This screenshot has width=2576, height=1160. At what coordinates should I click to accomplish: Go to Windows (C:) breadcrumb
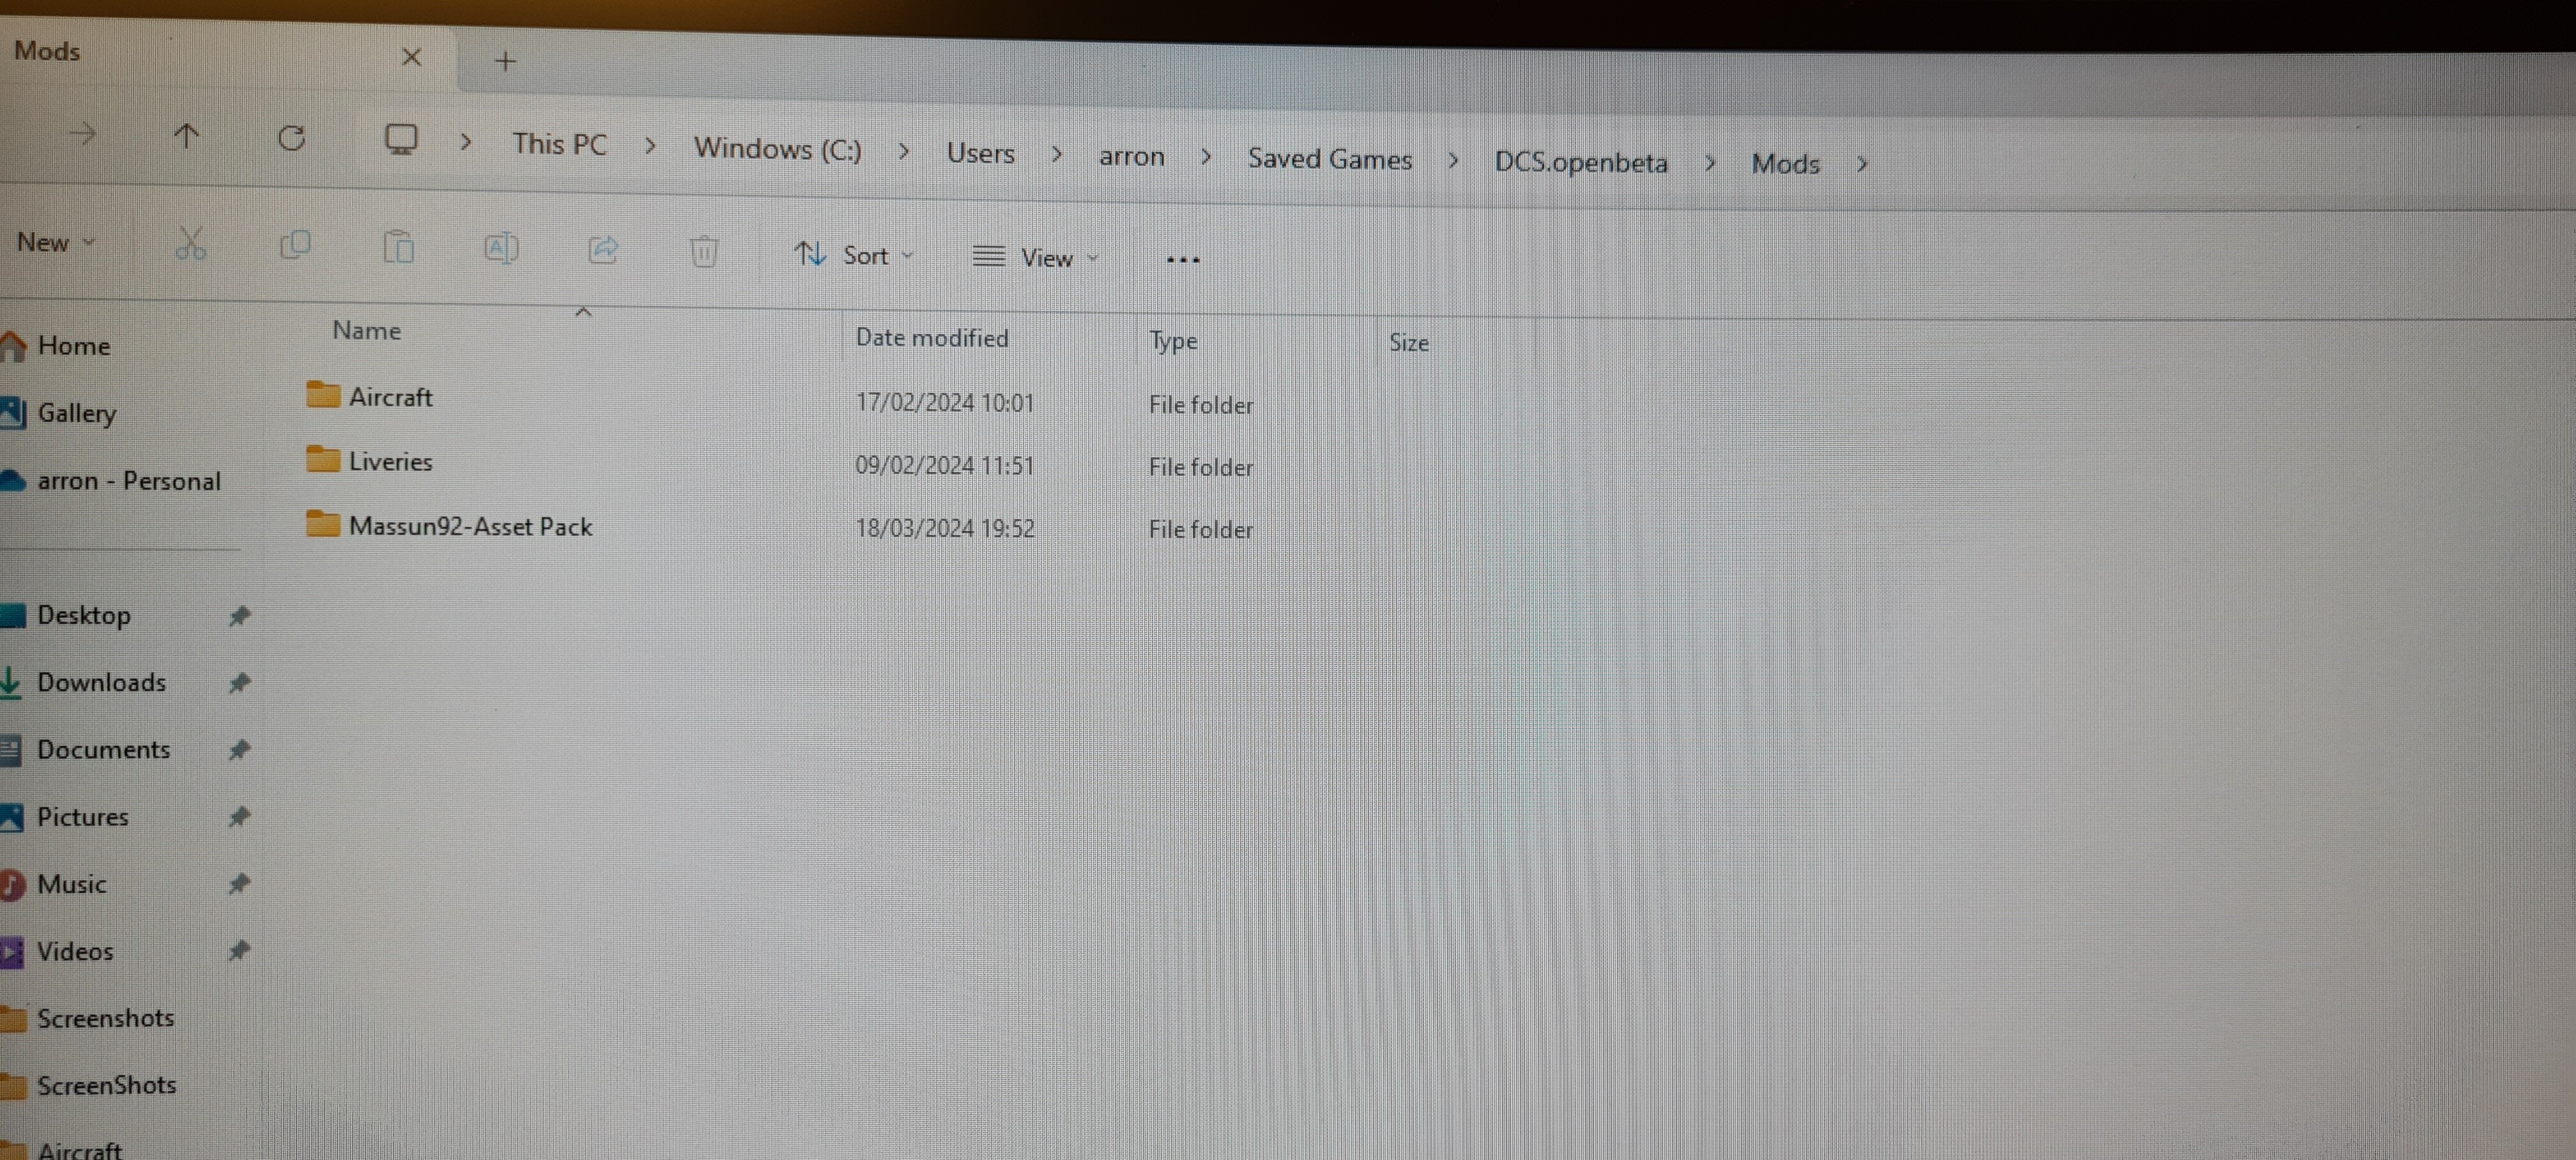click(777, 149)
